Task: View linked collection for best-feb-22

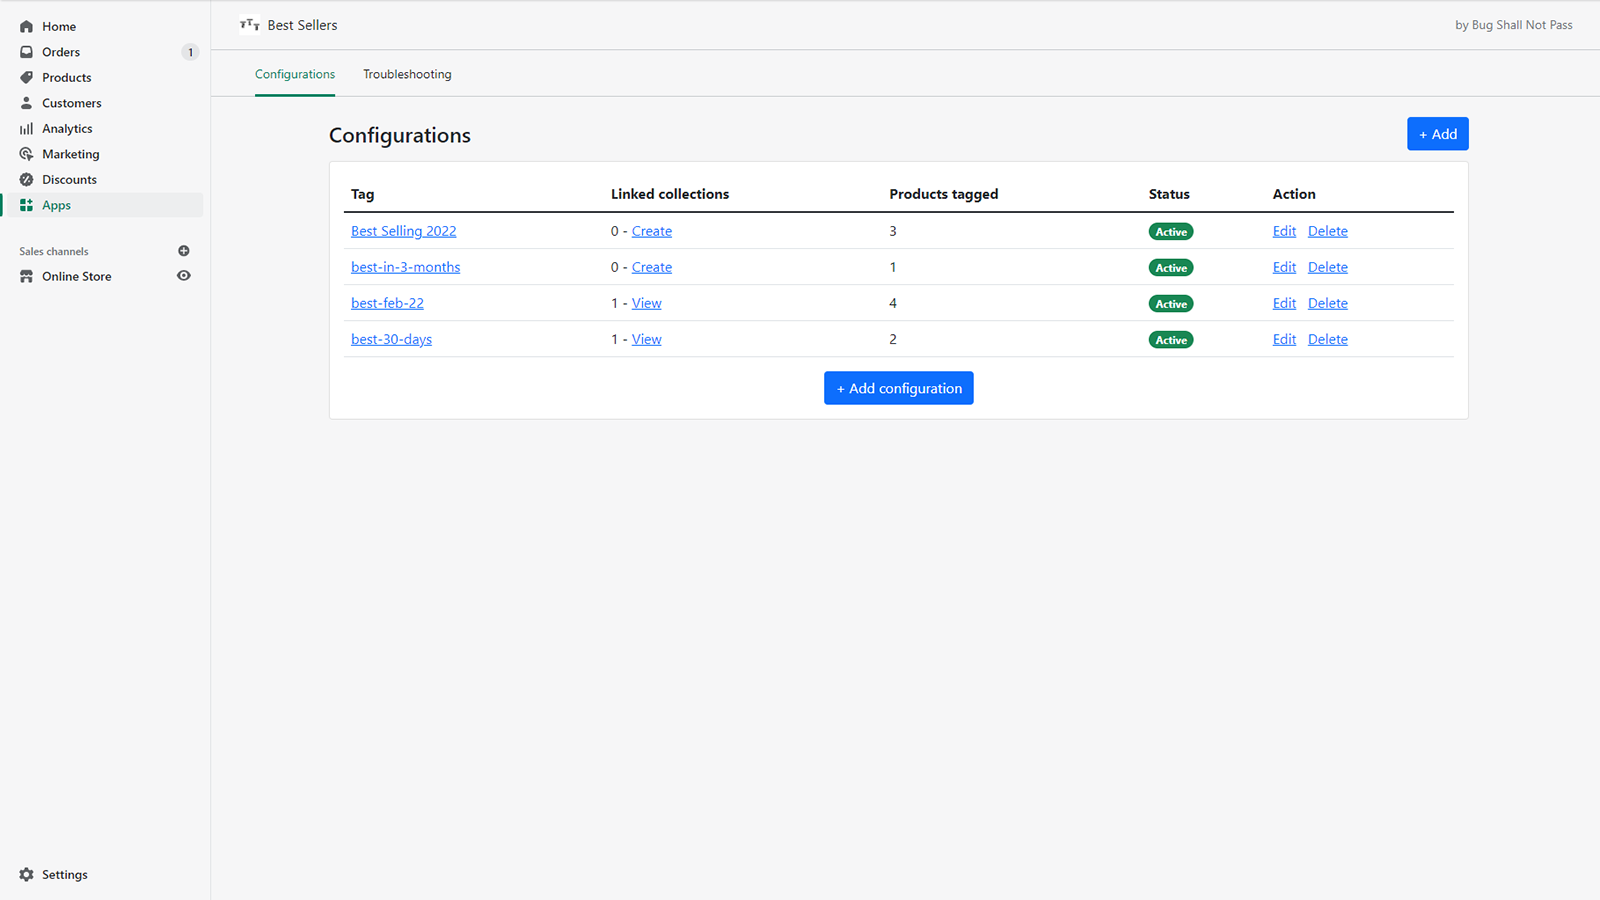Action: (647, 303)
